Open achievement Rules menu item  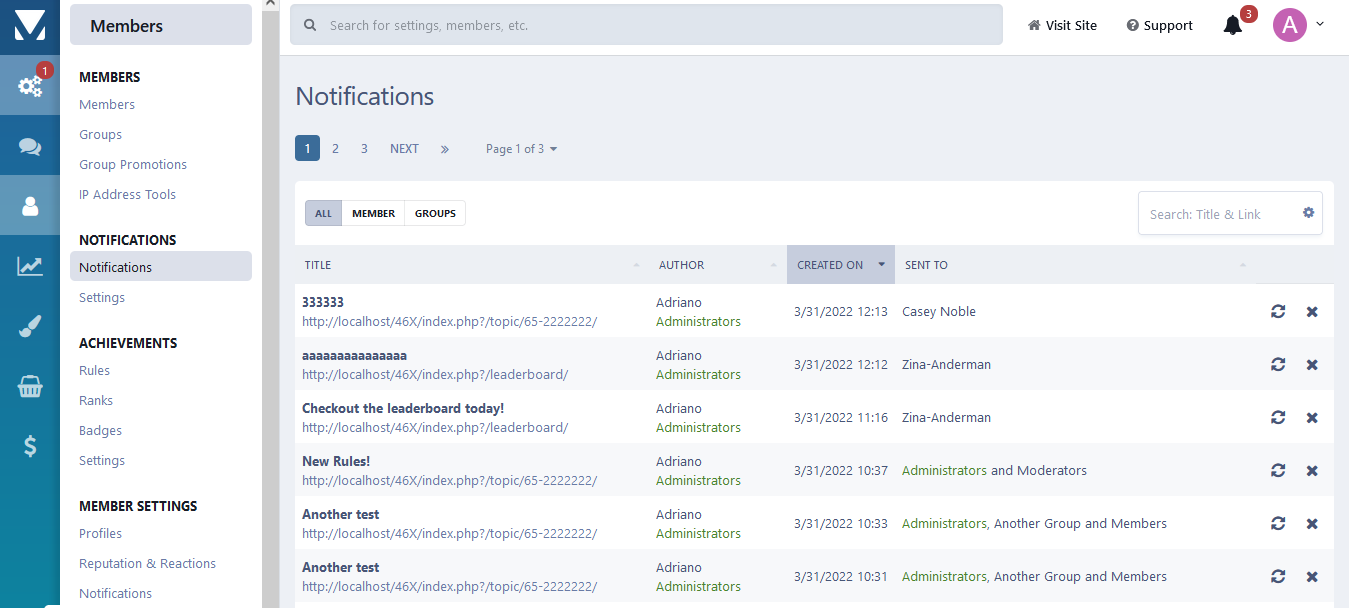coord(94,371)
